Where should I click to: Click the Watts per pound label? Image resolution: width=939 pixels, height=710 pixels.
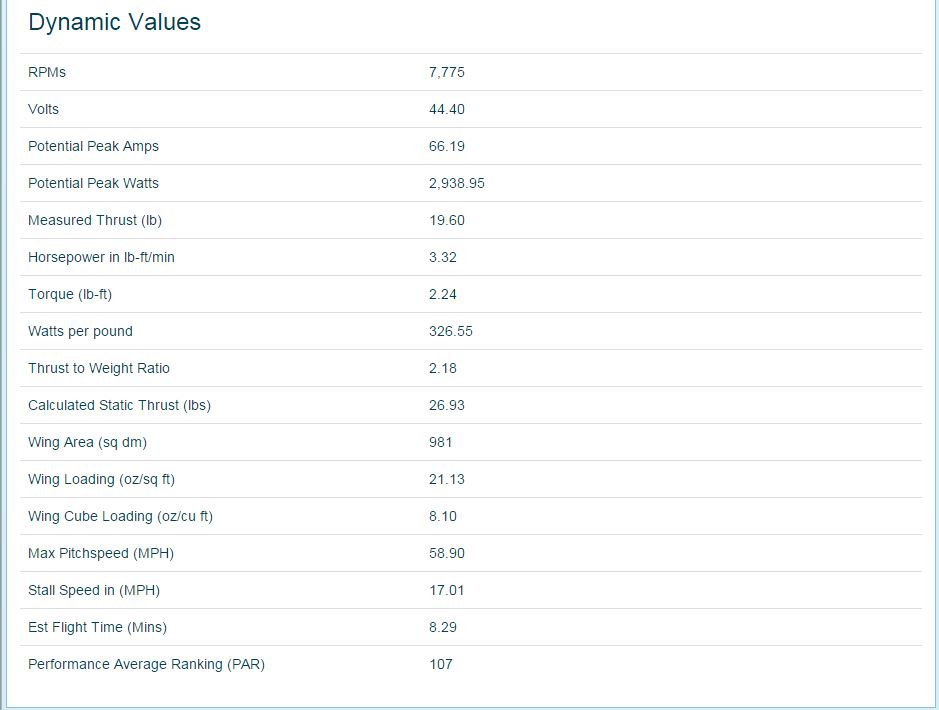(80, 332)
